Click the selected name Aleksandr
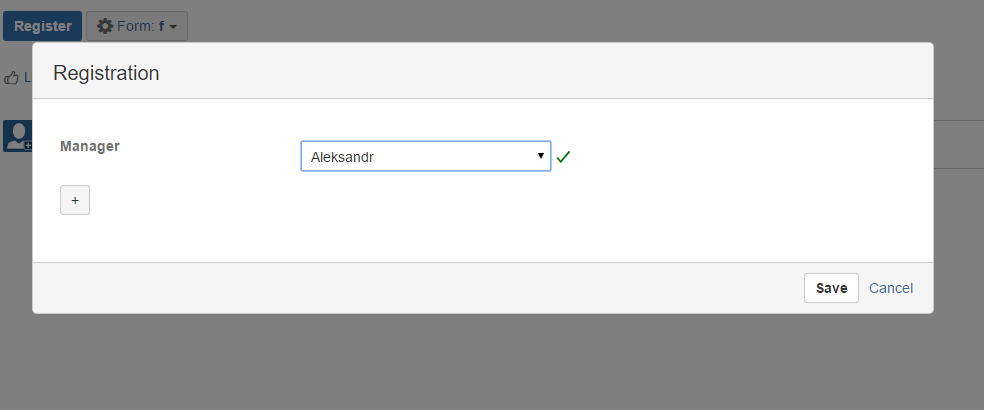The width and height of the screenshot is (984, 410). tap(342, 157)
